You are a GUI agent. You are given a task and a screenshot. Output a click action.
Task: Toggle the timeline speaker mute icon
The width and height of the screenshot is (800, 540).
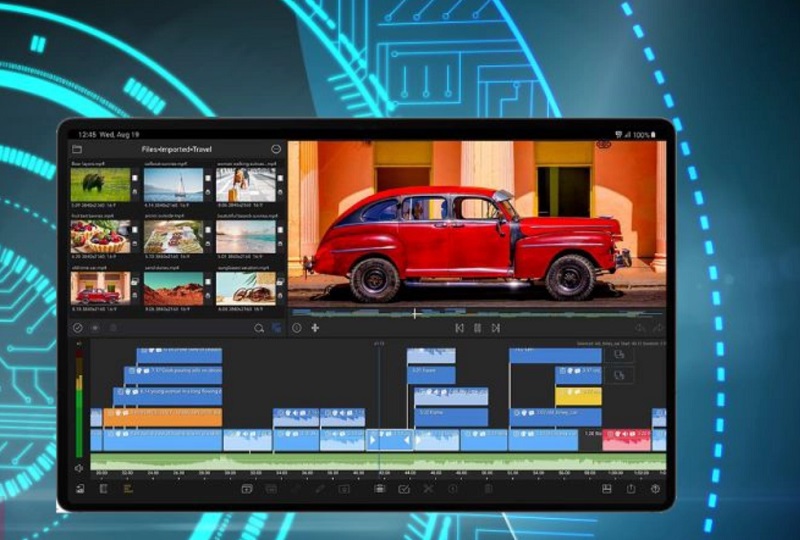click(x=80, y=467)
